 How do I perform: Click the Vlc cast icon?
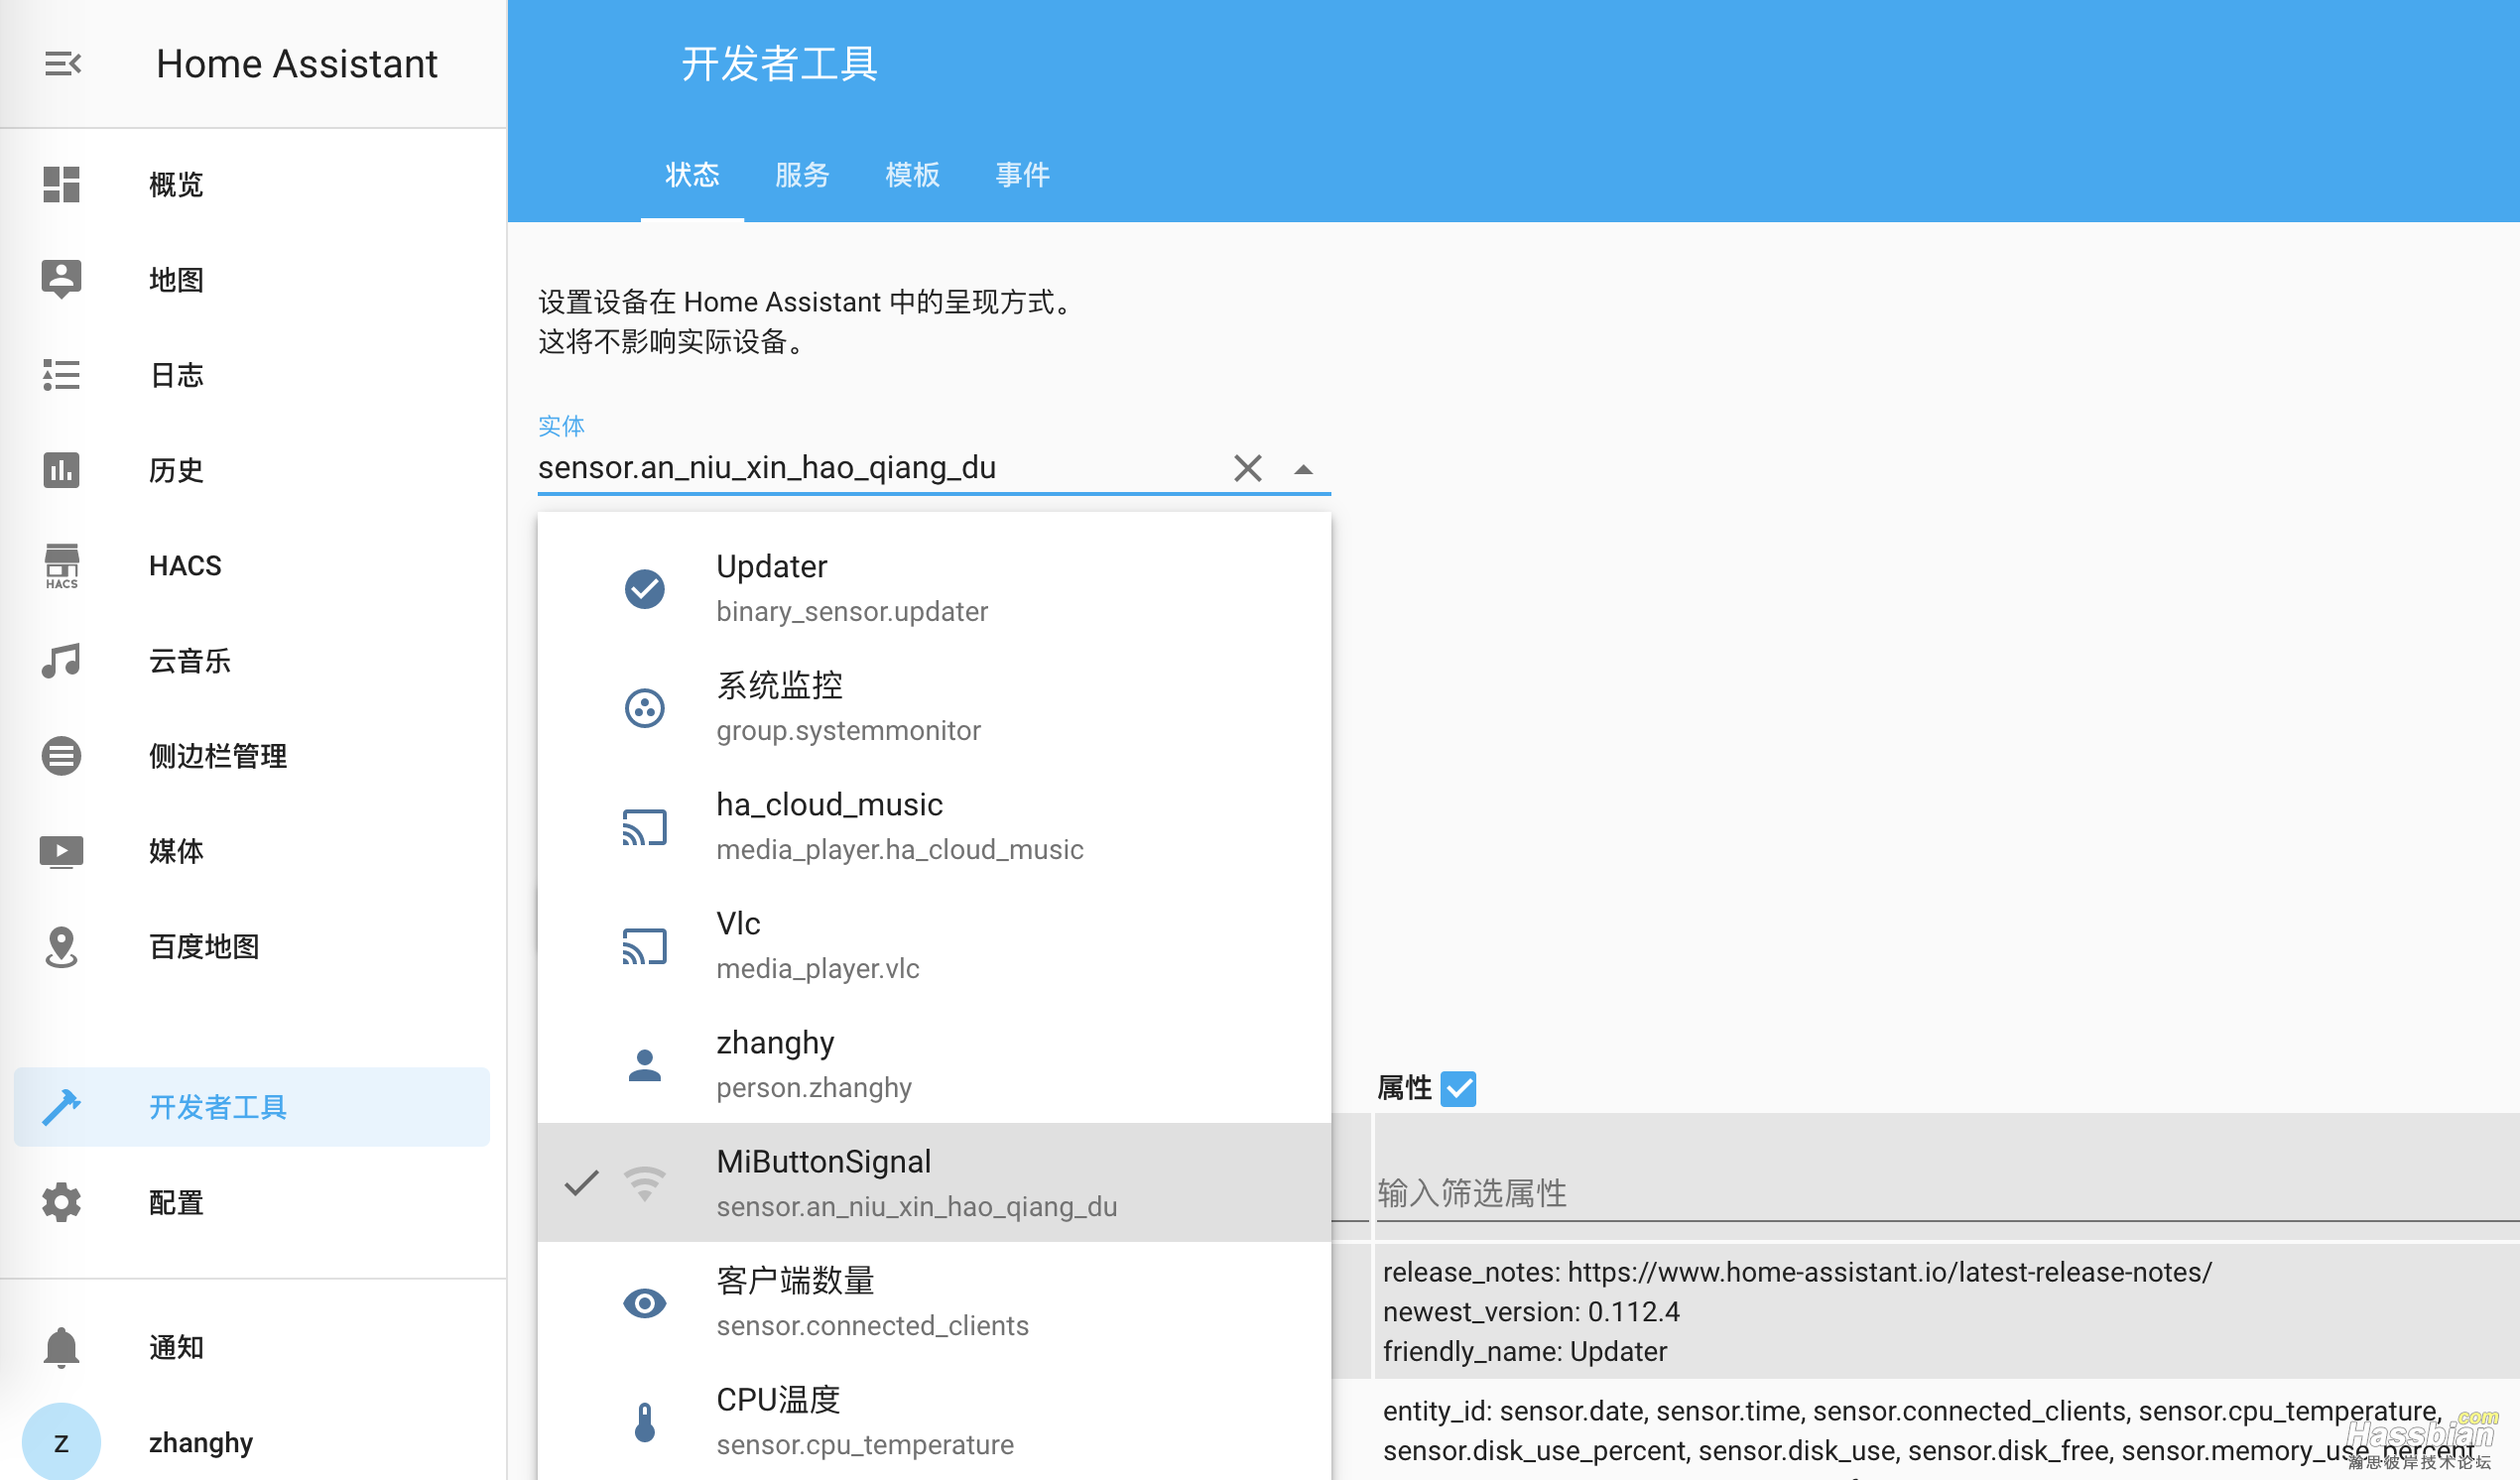pyautogui.click(x=645, y=946)
